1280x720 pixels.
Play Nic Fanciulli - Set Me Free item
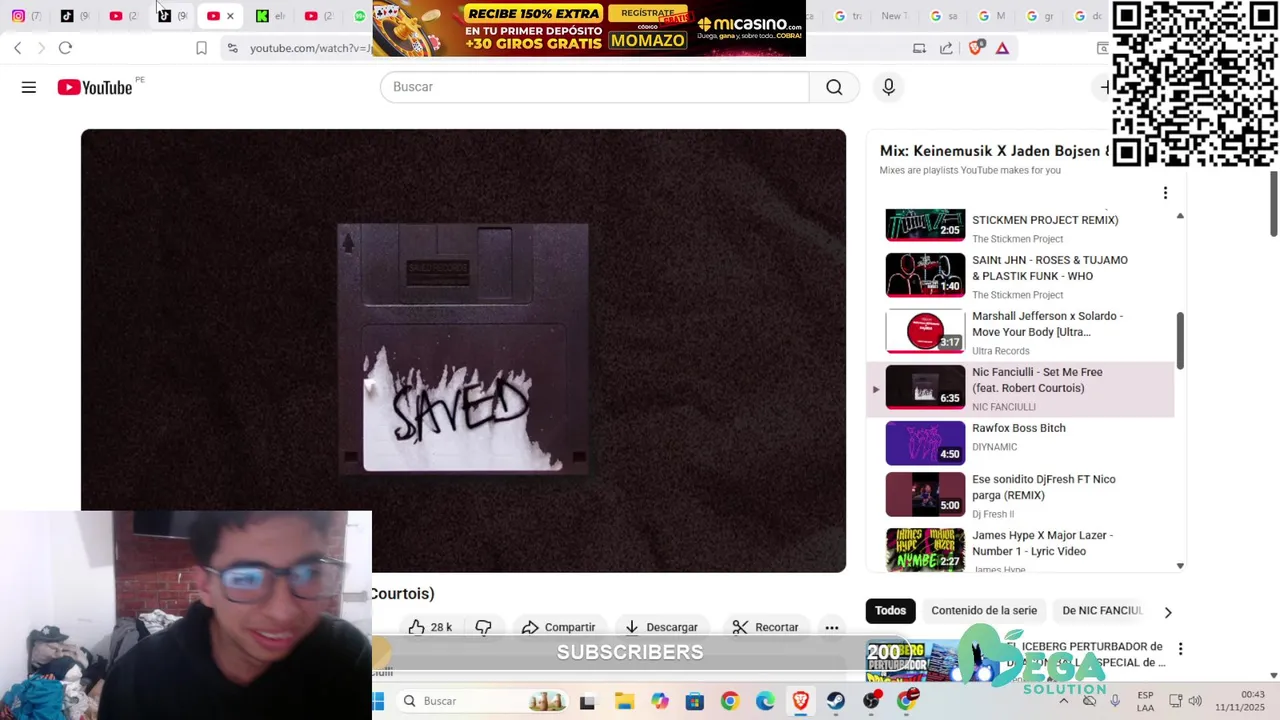pos(1020,388)
